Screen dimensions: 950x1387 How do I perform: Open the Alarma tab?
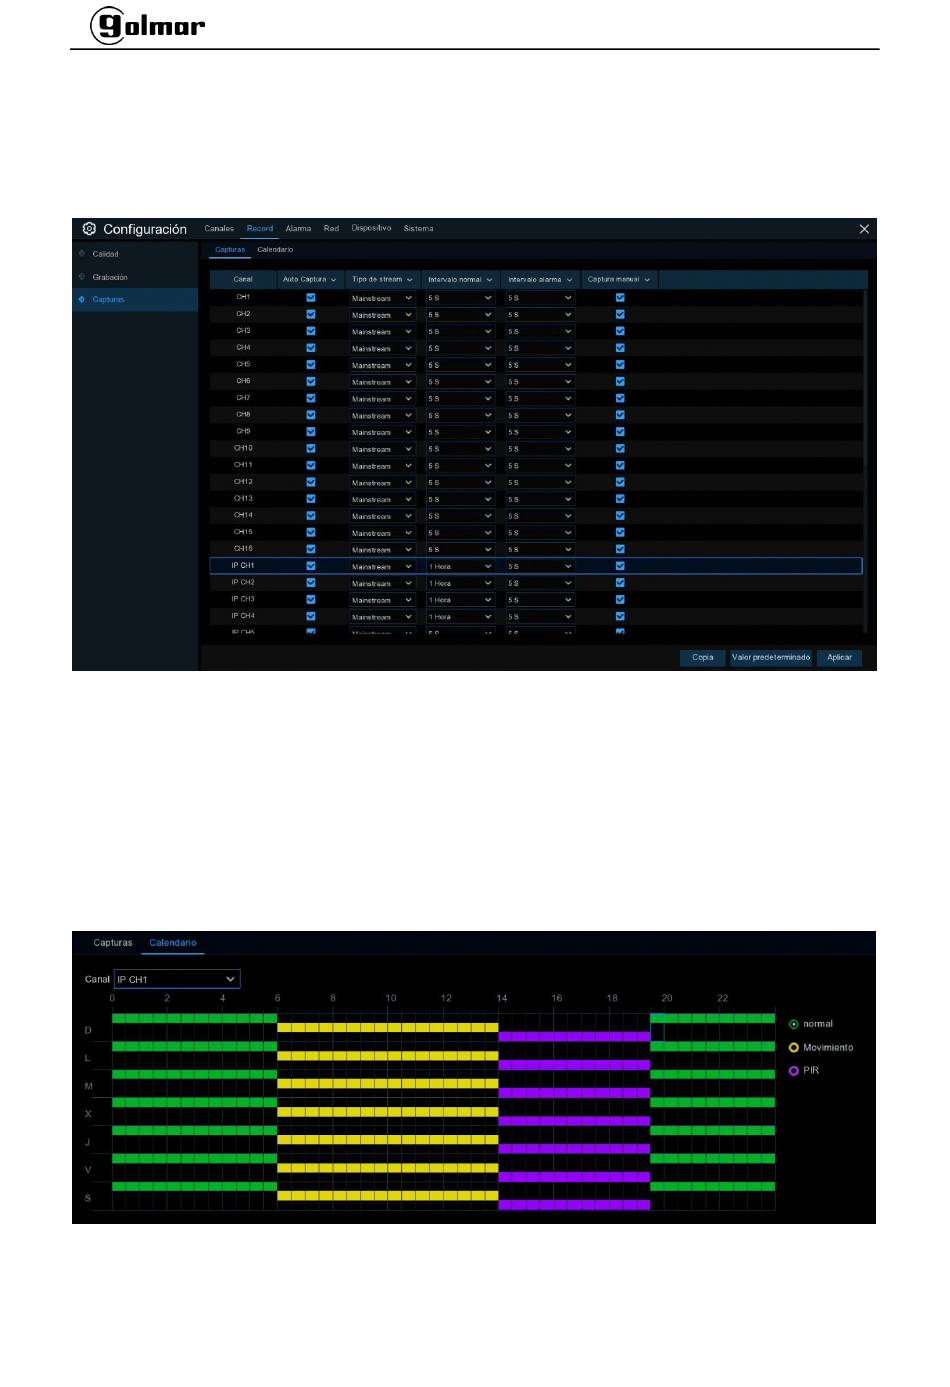coord(298,229)
